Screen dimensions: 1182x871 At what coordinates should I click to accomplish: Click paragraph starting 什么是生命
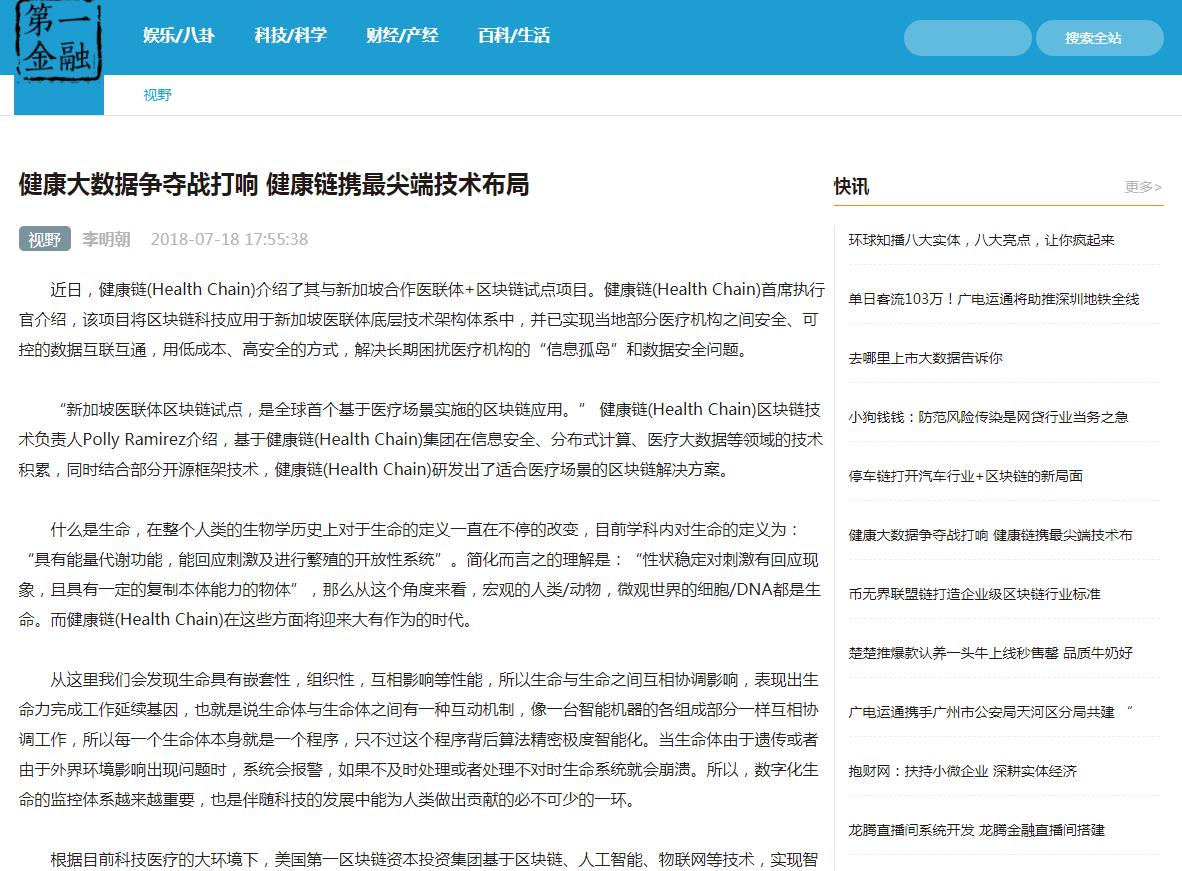pos(420,575)
